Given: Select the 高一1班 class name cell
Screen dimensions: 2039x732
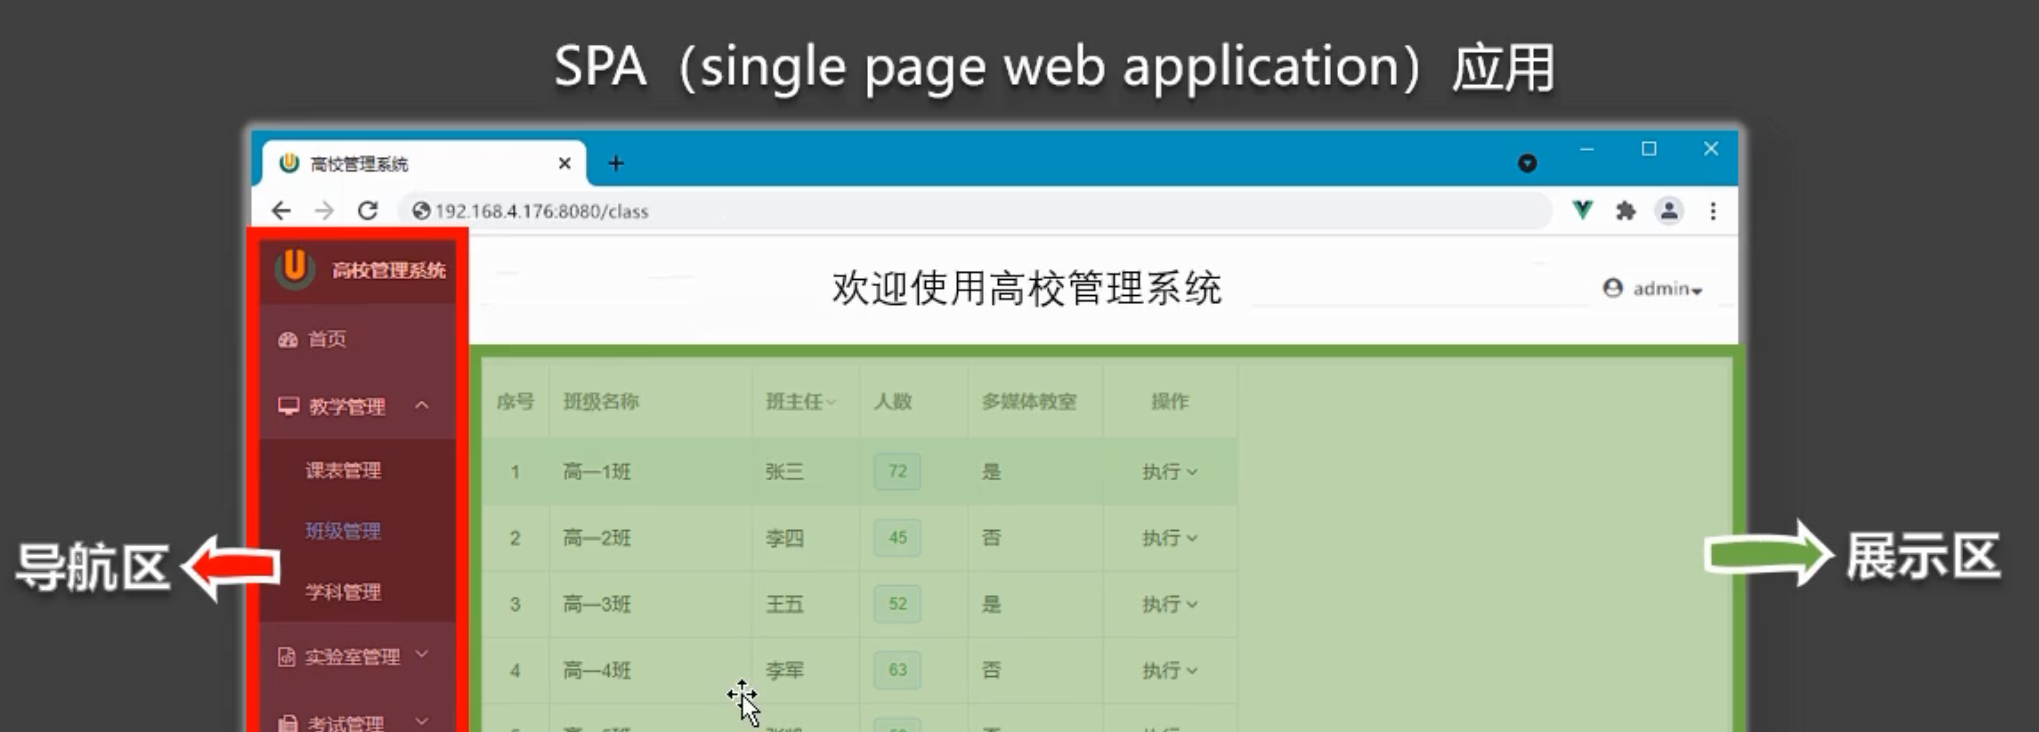Looking at the screenshot, I should point(597,471).
